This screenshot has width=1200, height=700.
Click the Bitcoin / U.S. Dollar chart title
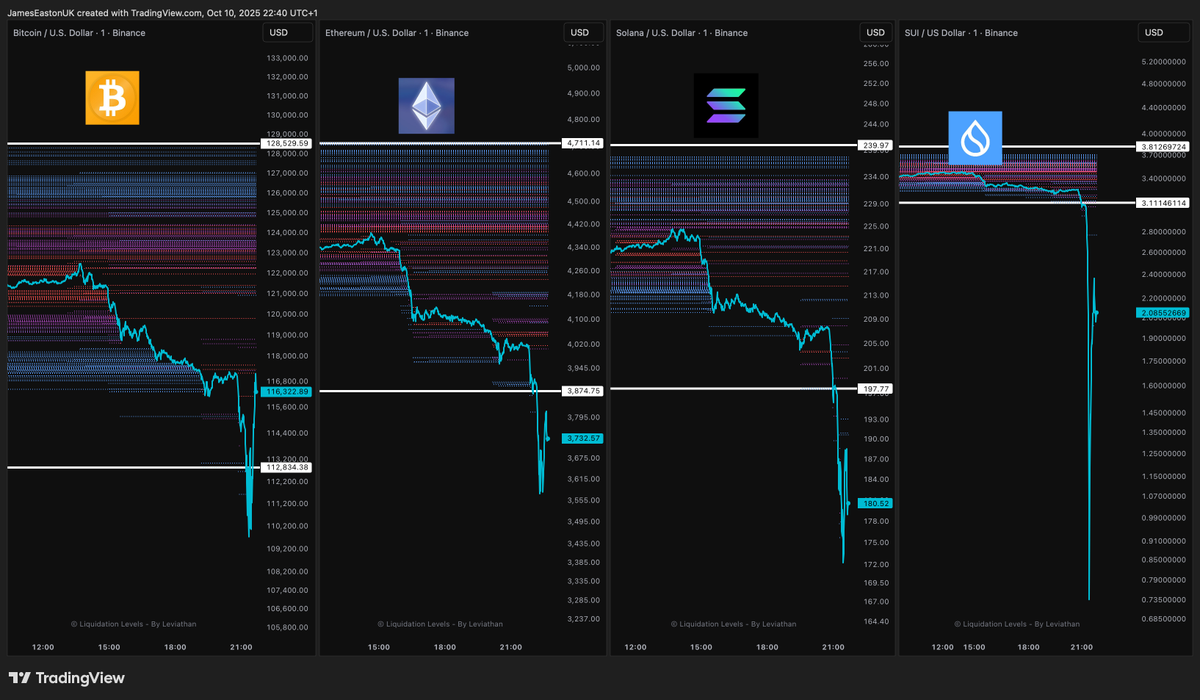click(x=79, y=33)
